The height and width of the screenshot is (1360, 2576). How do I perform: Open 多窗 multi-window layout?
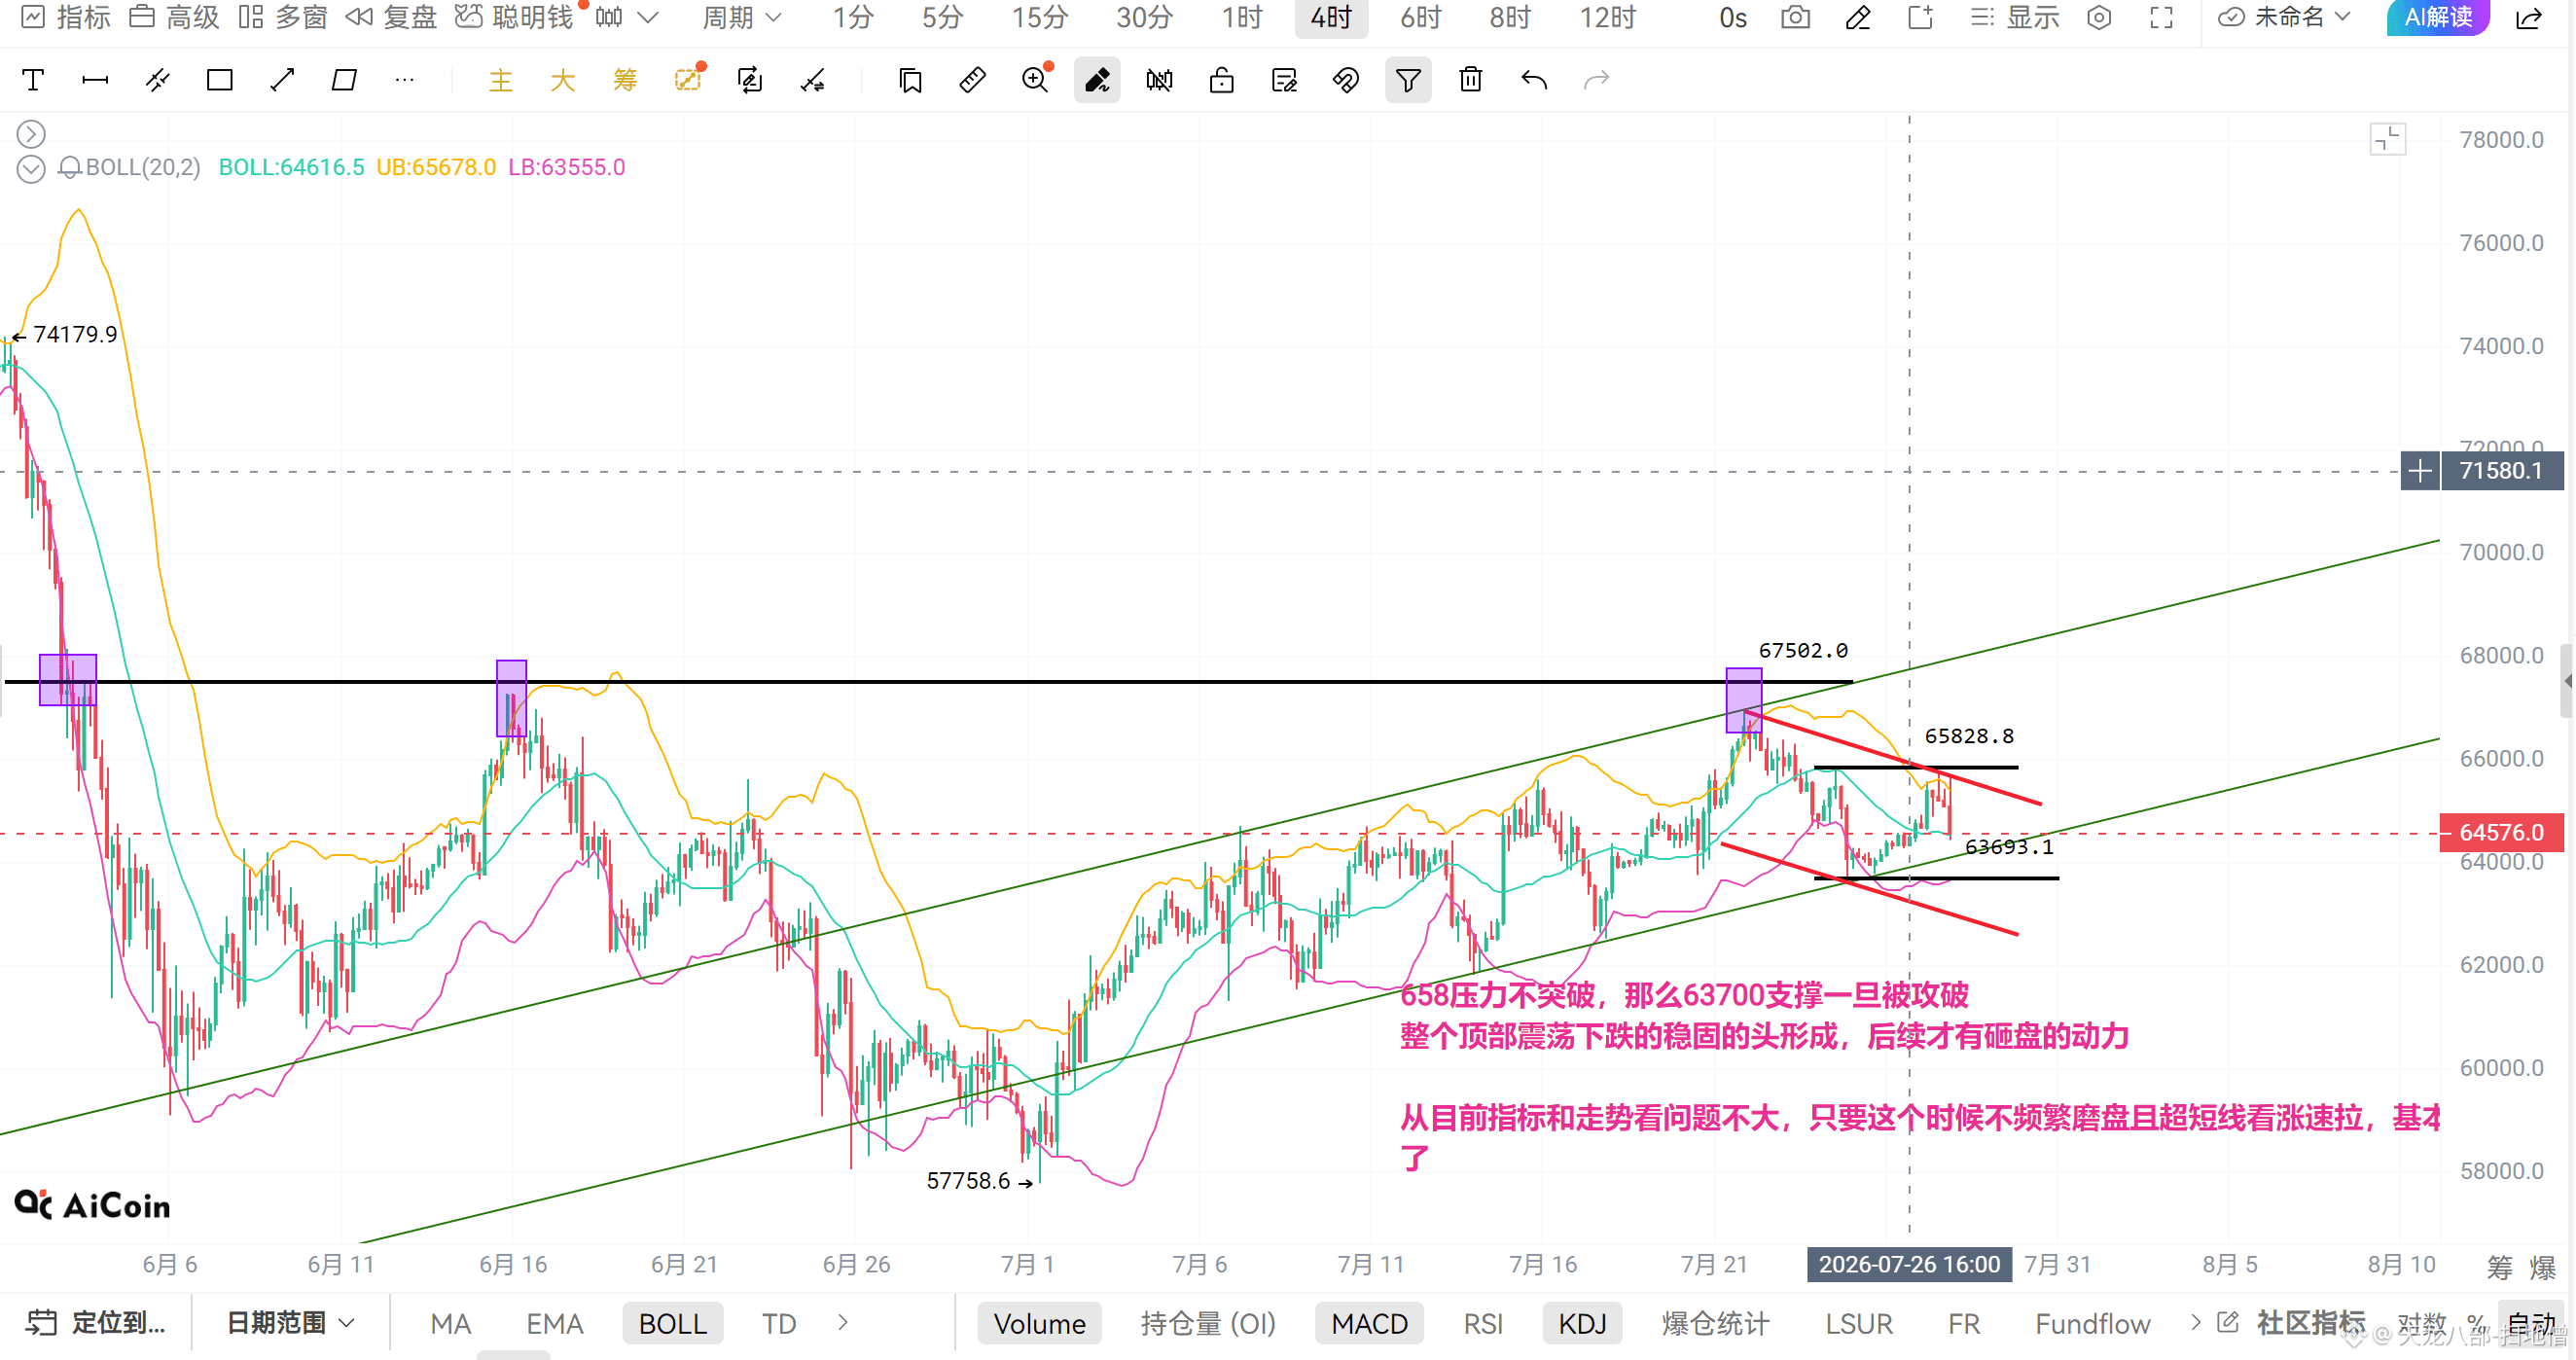(283, 18)
